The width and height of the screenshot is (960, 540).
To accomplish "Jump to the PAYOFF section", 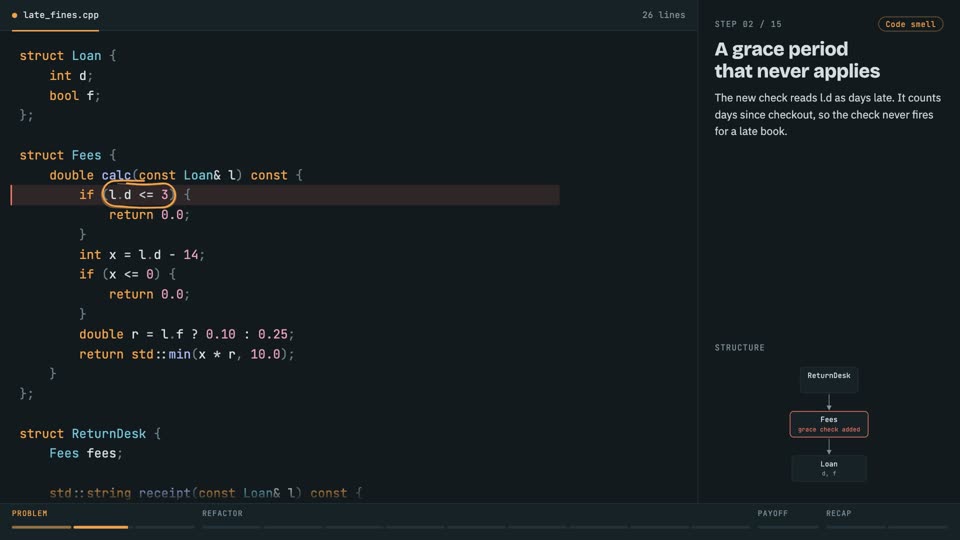I will (x=773, y=513).
